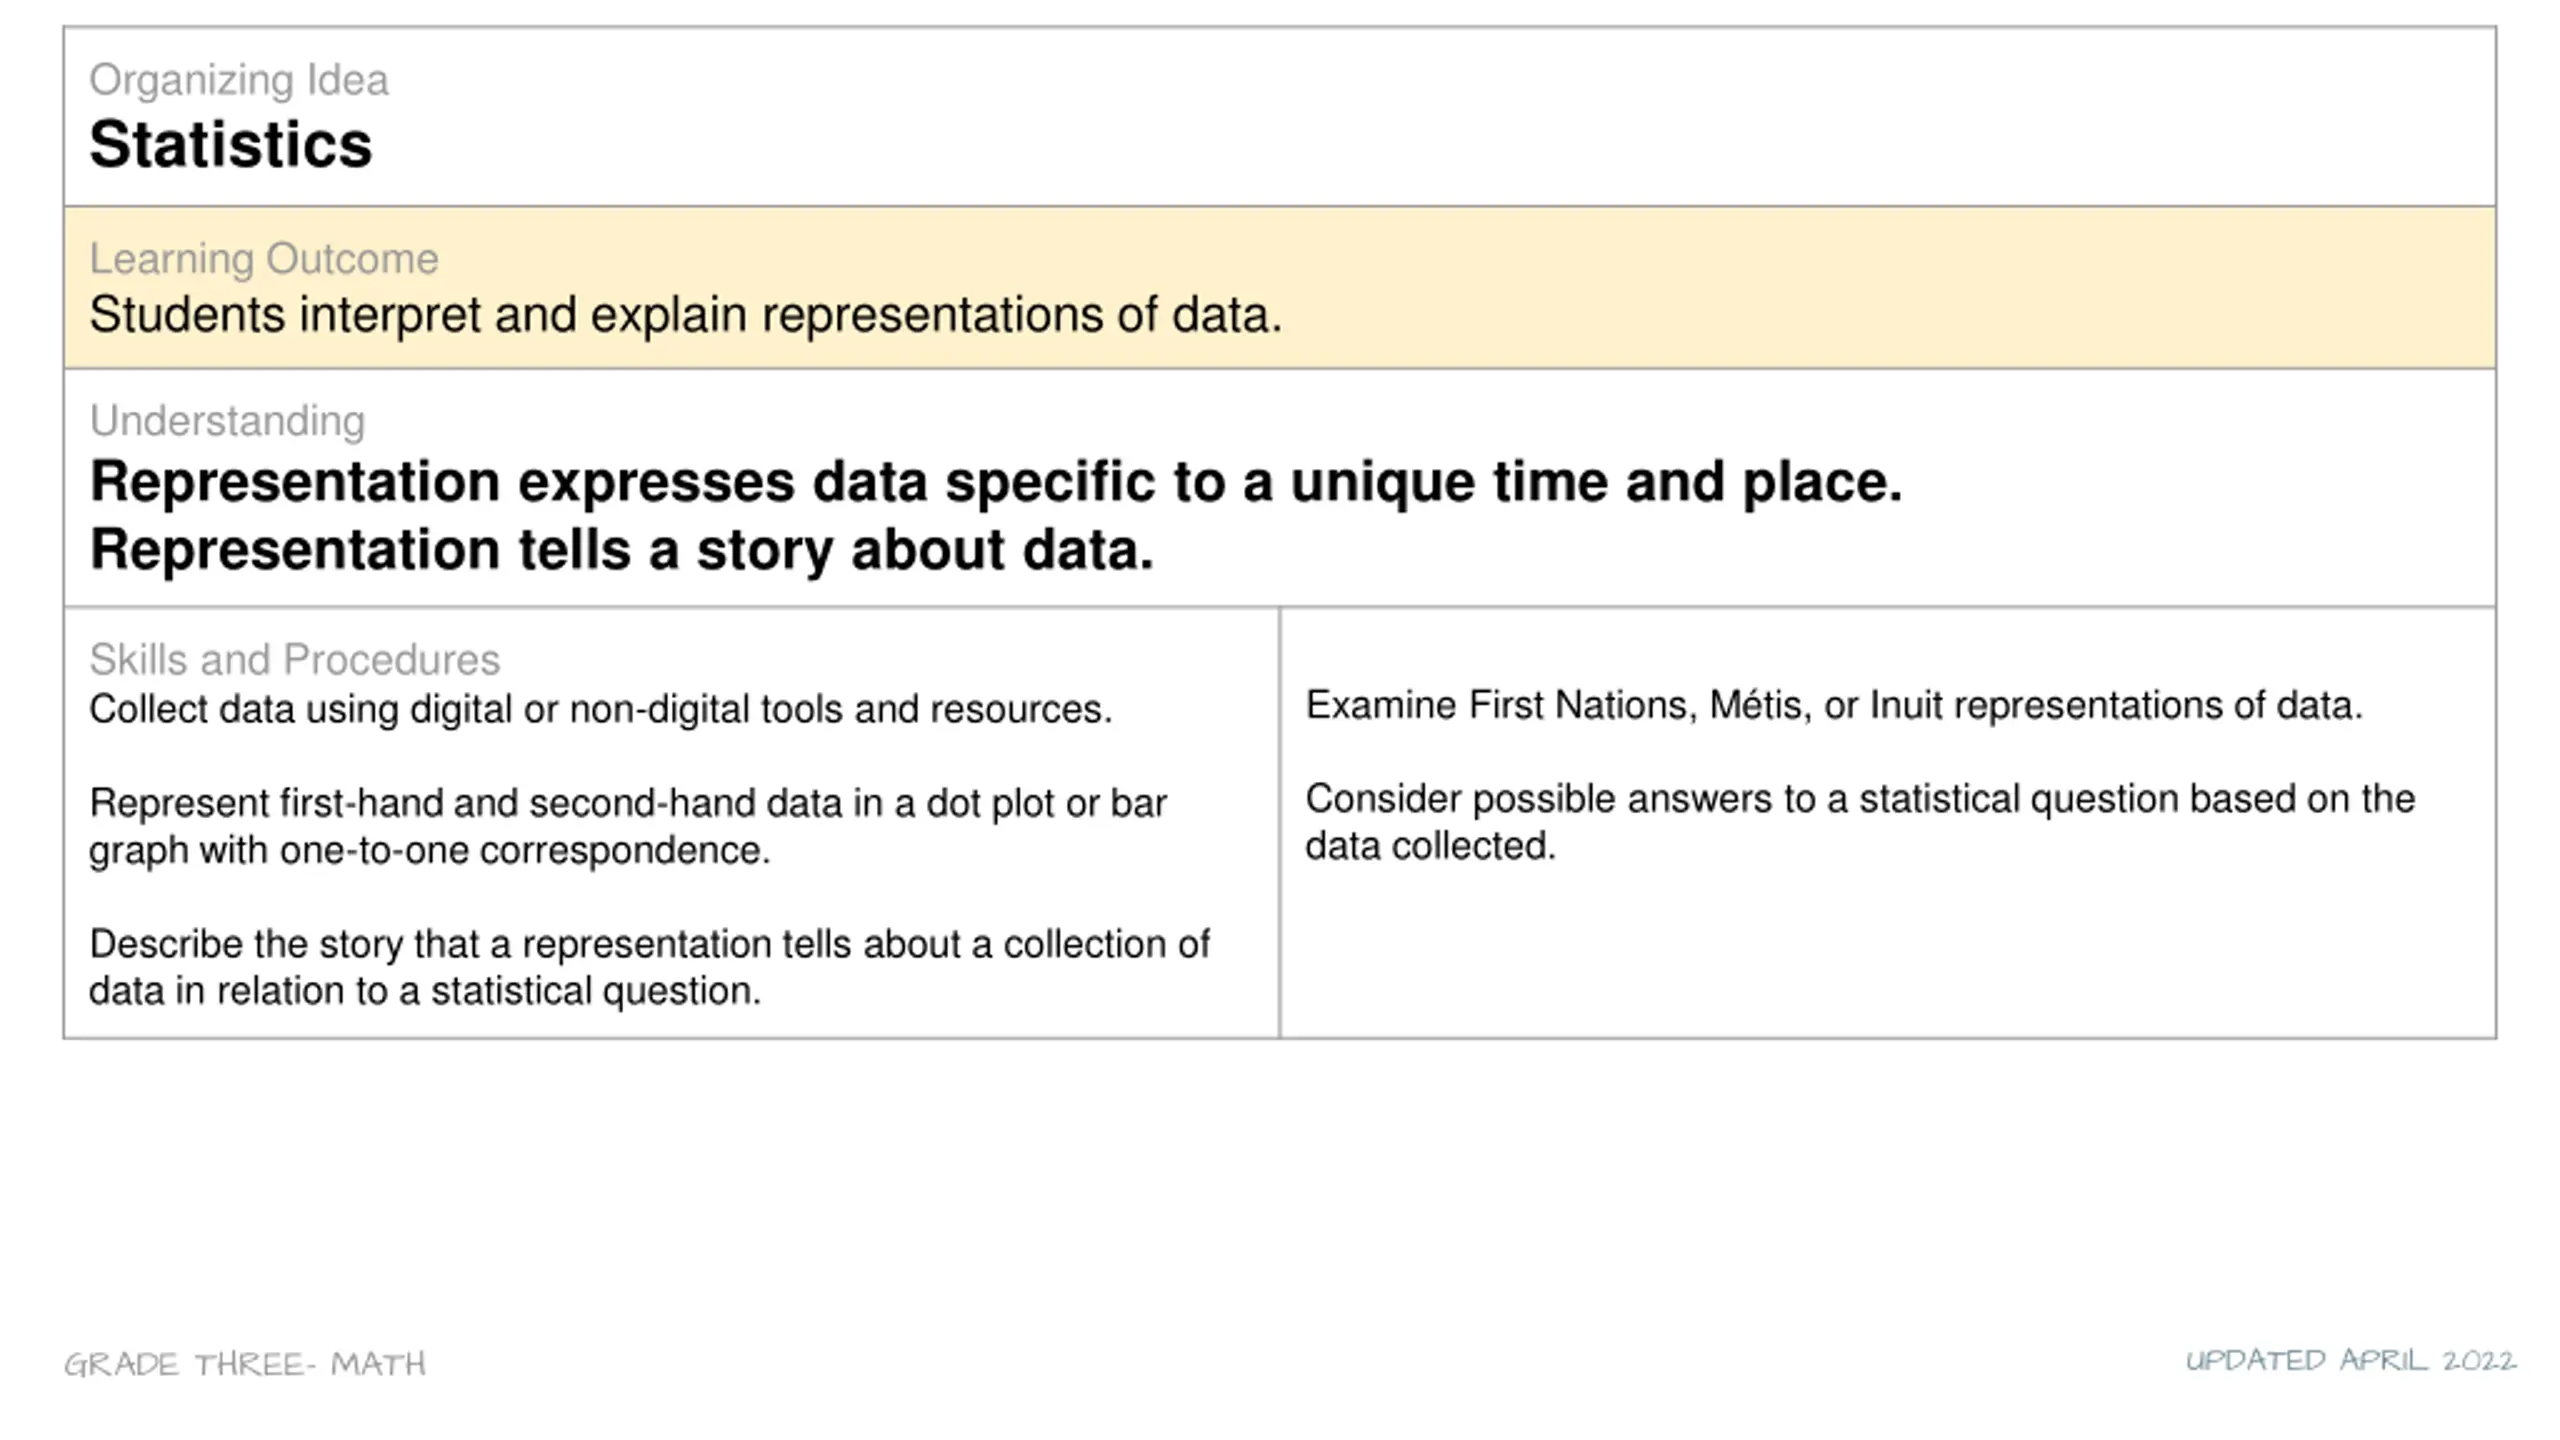
Task: Click 'UPDATED APRIL 2022' footer text
Action: point(2350,1361)
